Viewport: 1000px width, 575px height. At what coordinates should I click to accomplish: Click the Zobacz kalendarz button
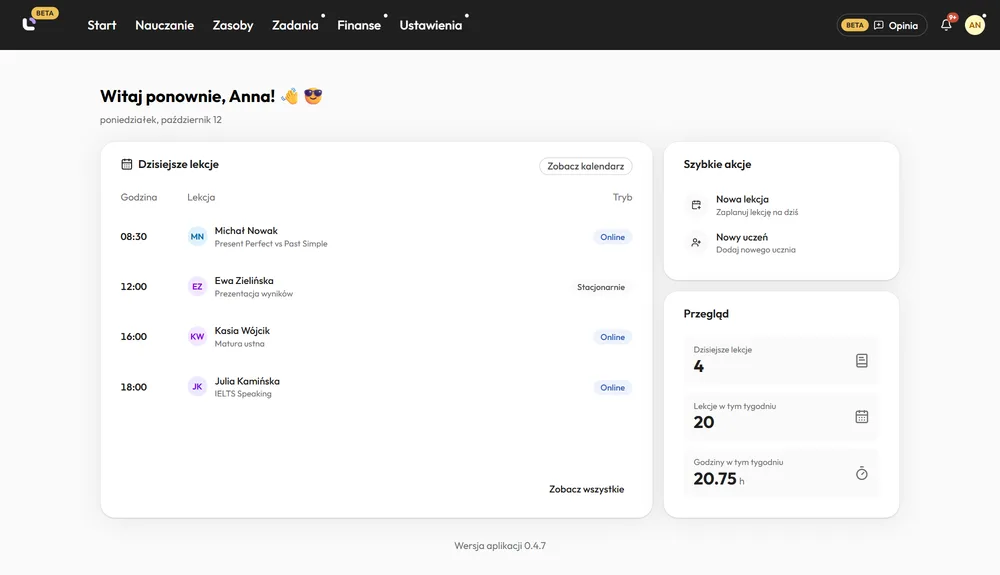585,166
